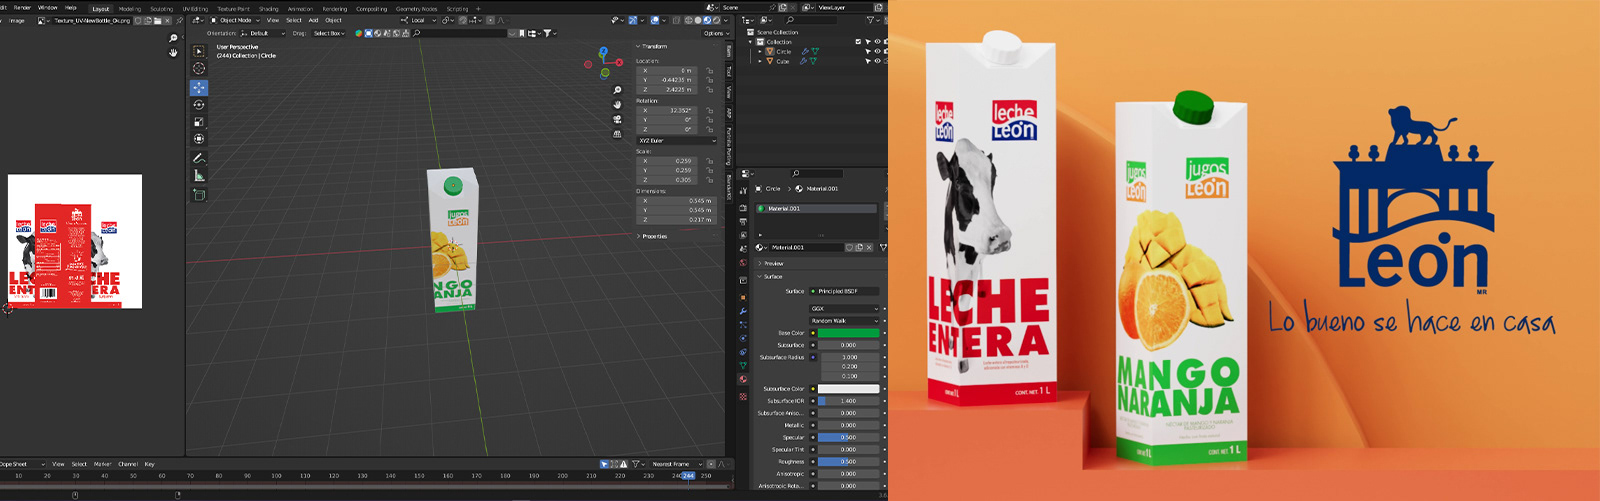Open the Render properties tab icon
The height and width of the screenshot is (501, 1600).
[743, 208]
